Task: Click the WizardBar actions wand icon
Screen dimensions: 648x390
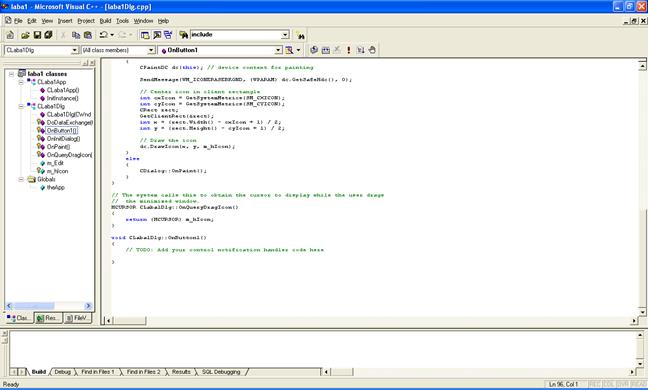Action: [289, 50]
